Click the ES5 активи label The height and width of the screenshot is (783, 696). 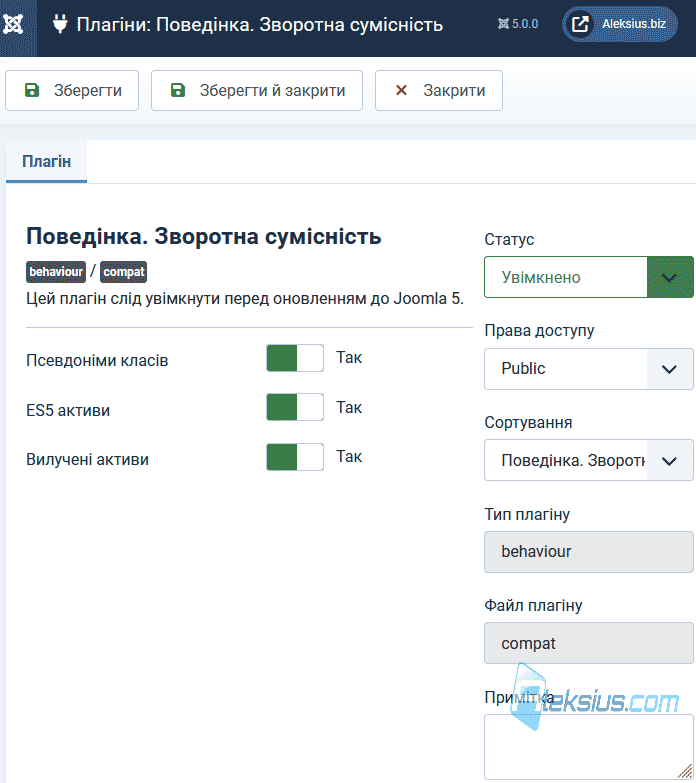point(68,410)
